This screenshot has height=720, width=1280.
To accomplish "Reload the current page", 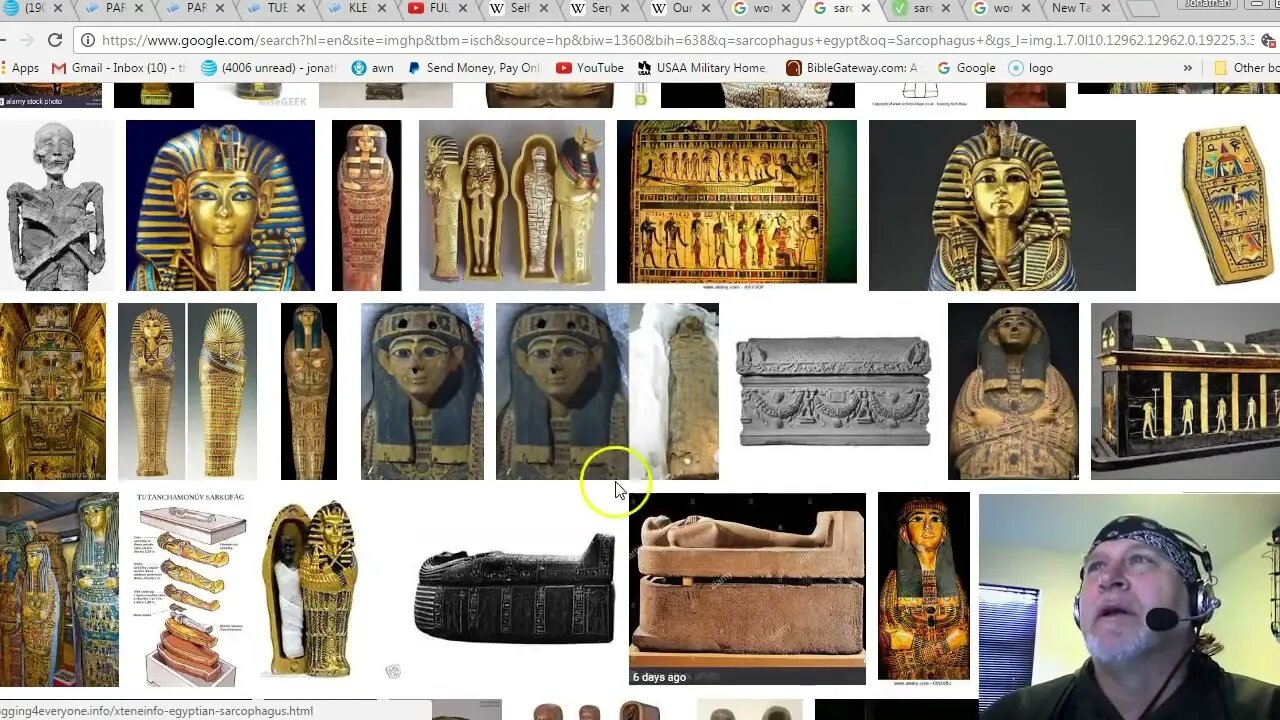I will coord(55,41).
